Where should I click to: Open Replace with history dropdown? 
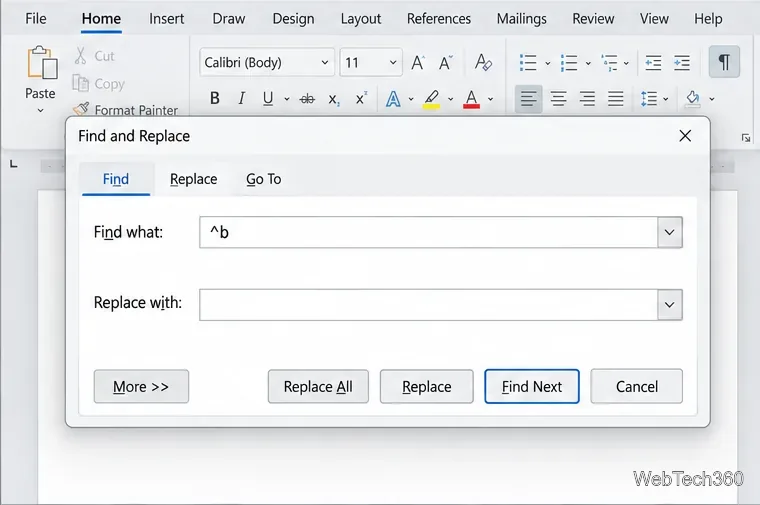tap(669, 305)
